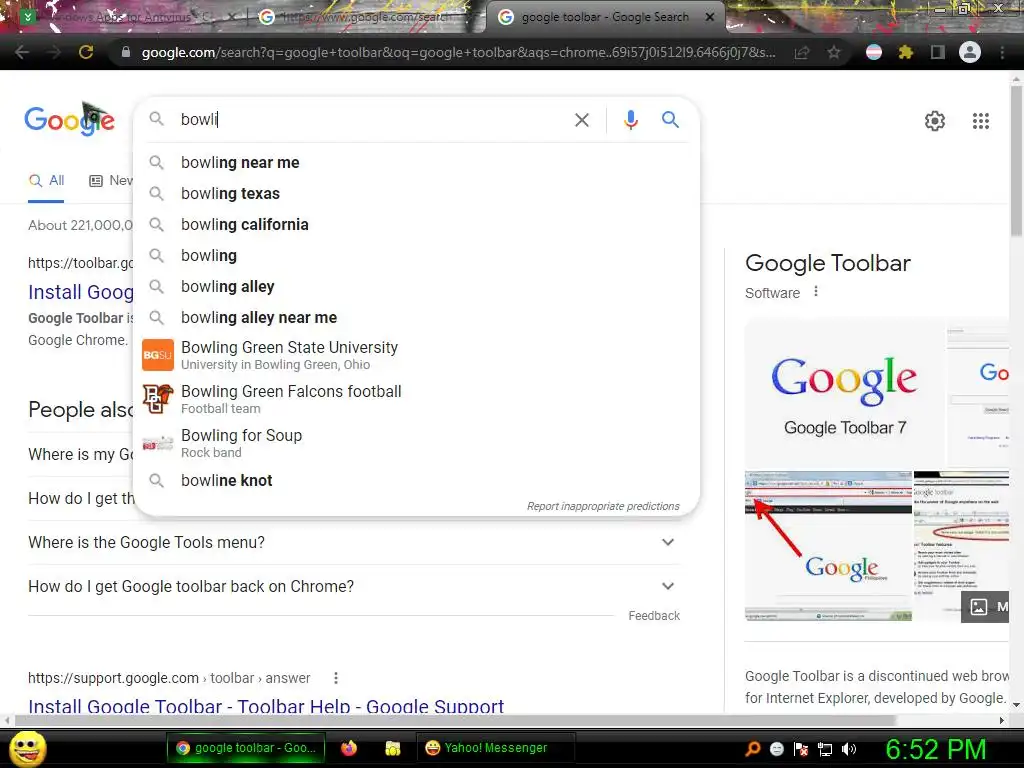
Task: Click the flag action center tray icon
Action: coord(801,749)
